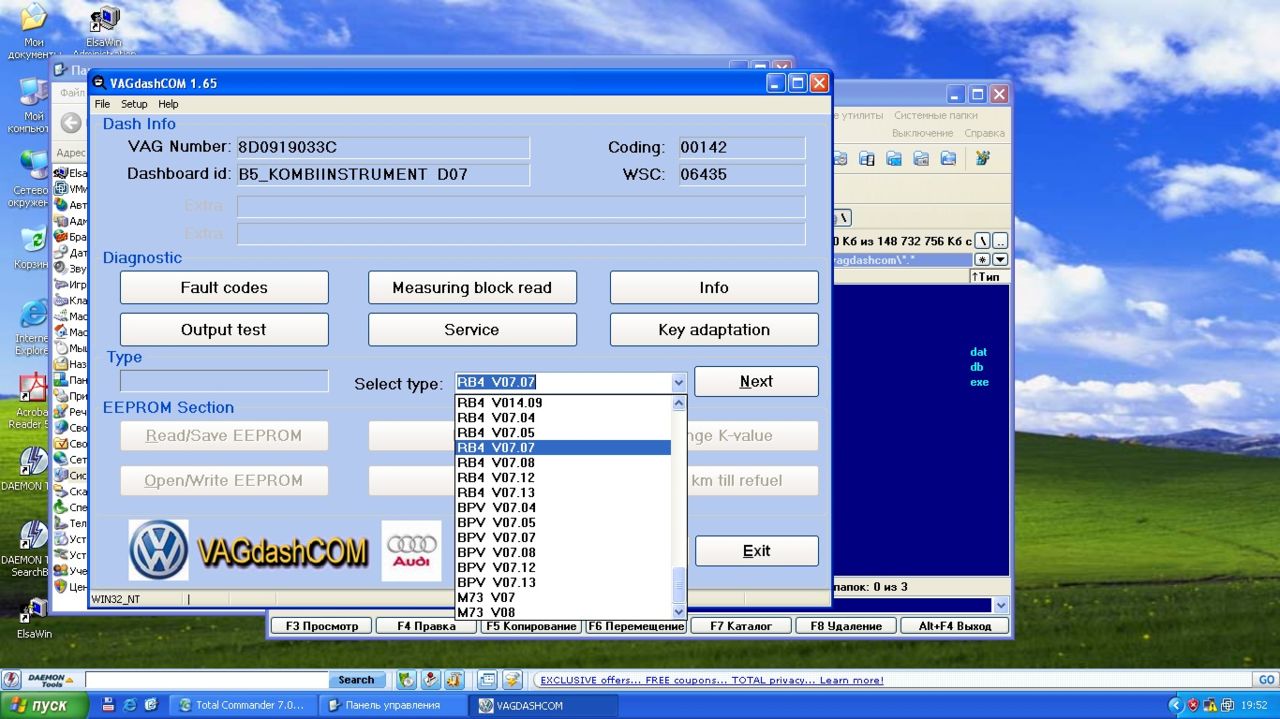Click the Audi logo in VAGdashCOM
The width and height of the screenshot is (1280, 719).
(411, 550)
